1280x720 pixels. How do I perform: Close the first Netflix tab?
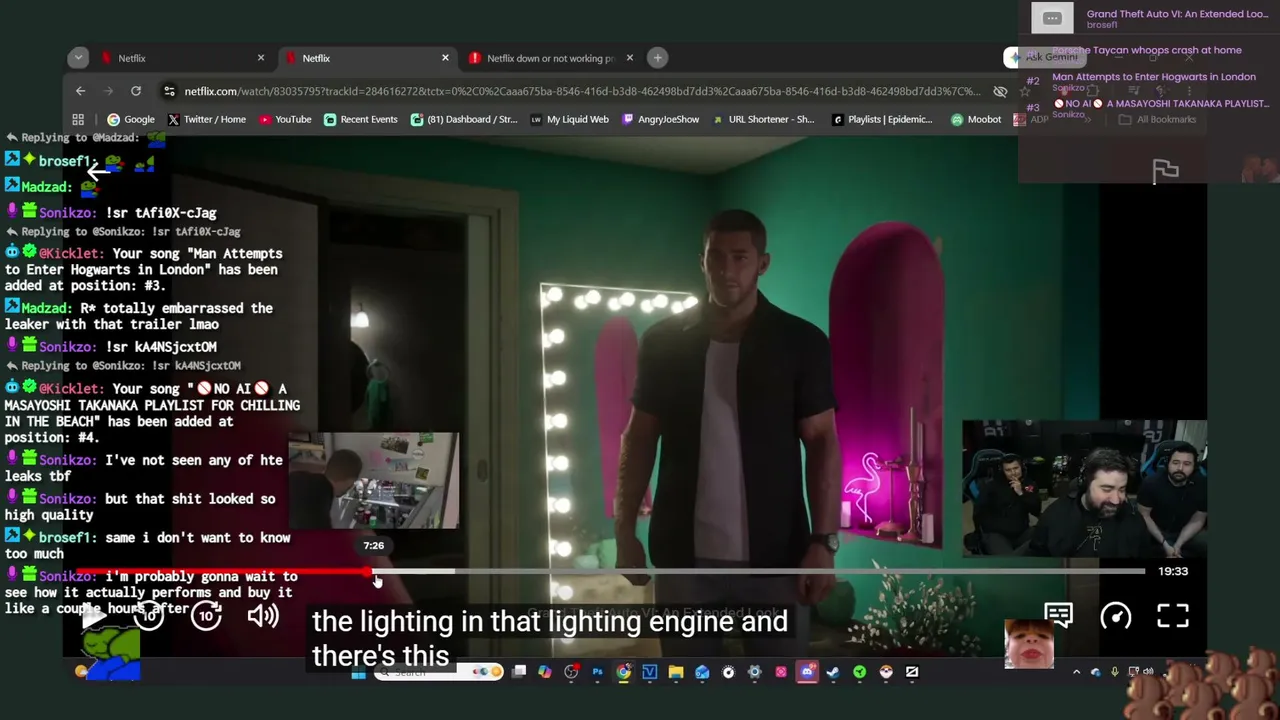(261, 58)
